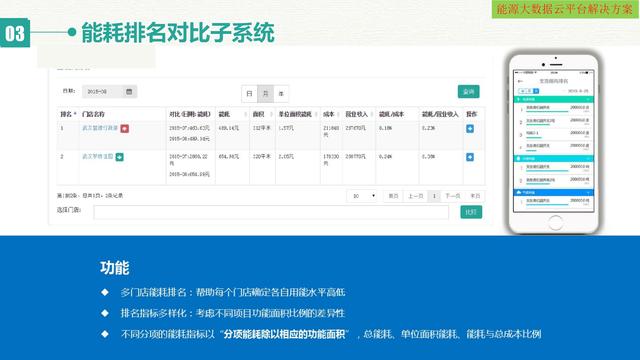
Task: Click the green 查询 query button
Action: pyautogui.click(x=469, y=92)
